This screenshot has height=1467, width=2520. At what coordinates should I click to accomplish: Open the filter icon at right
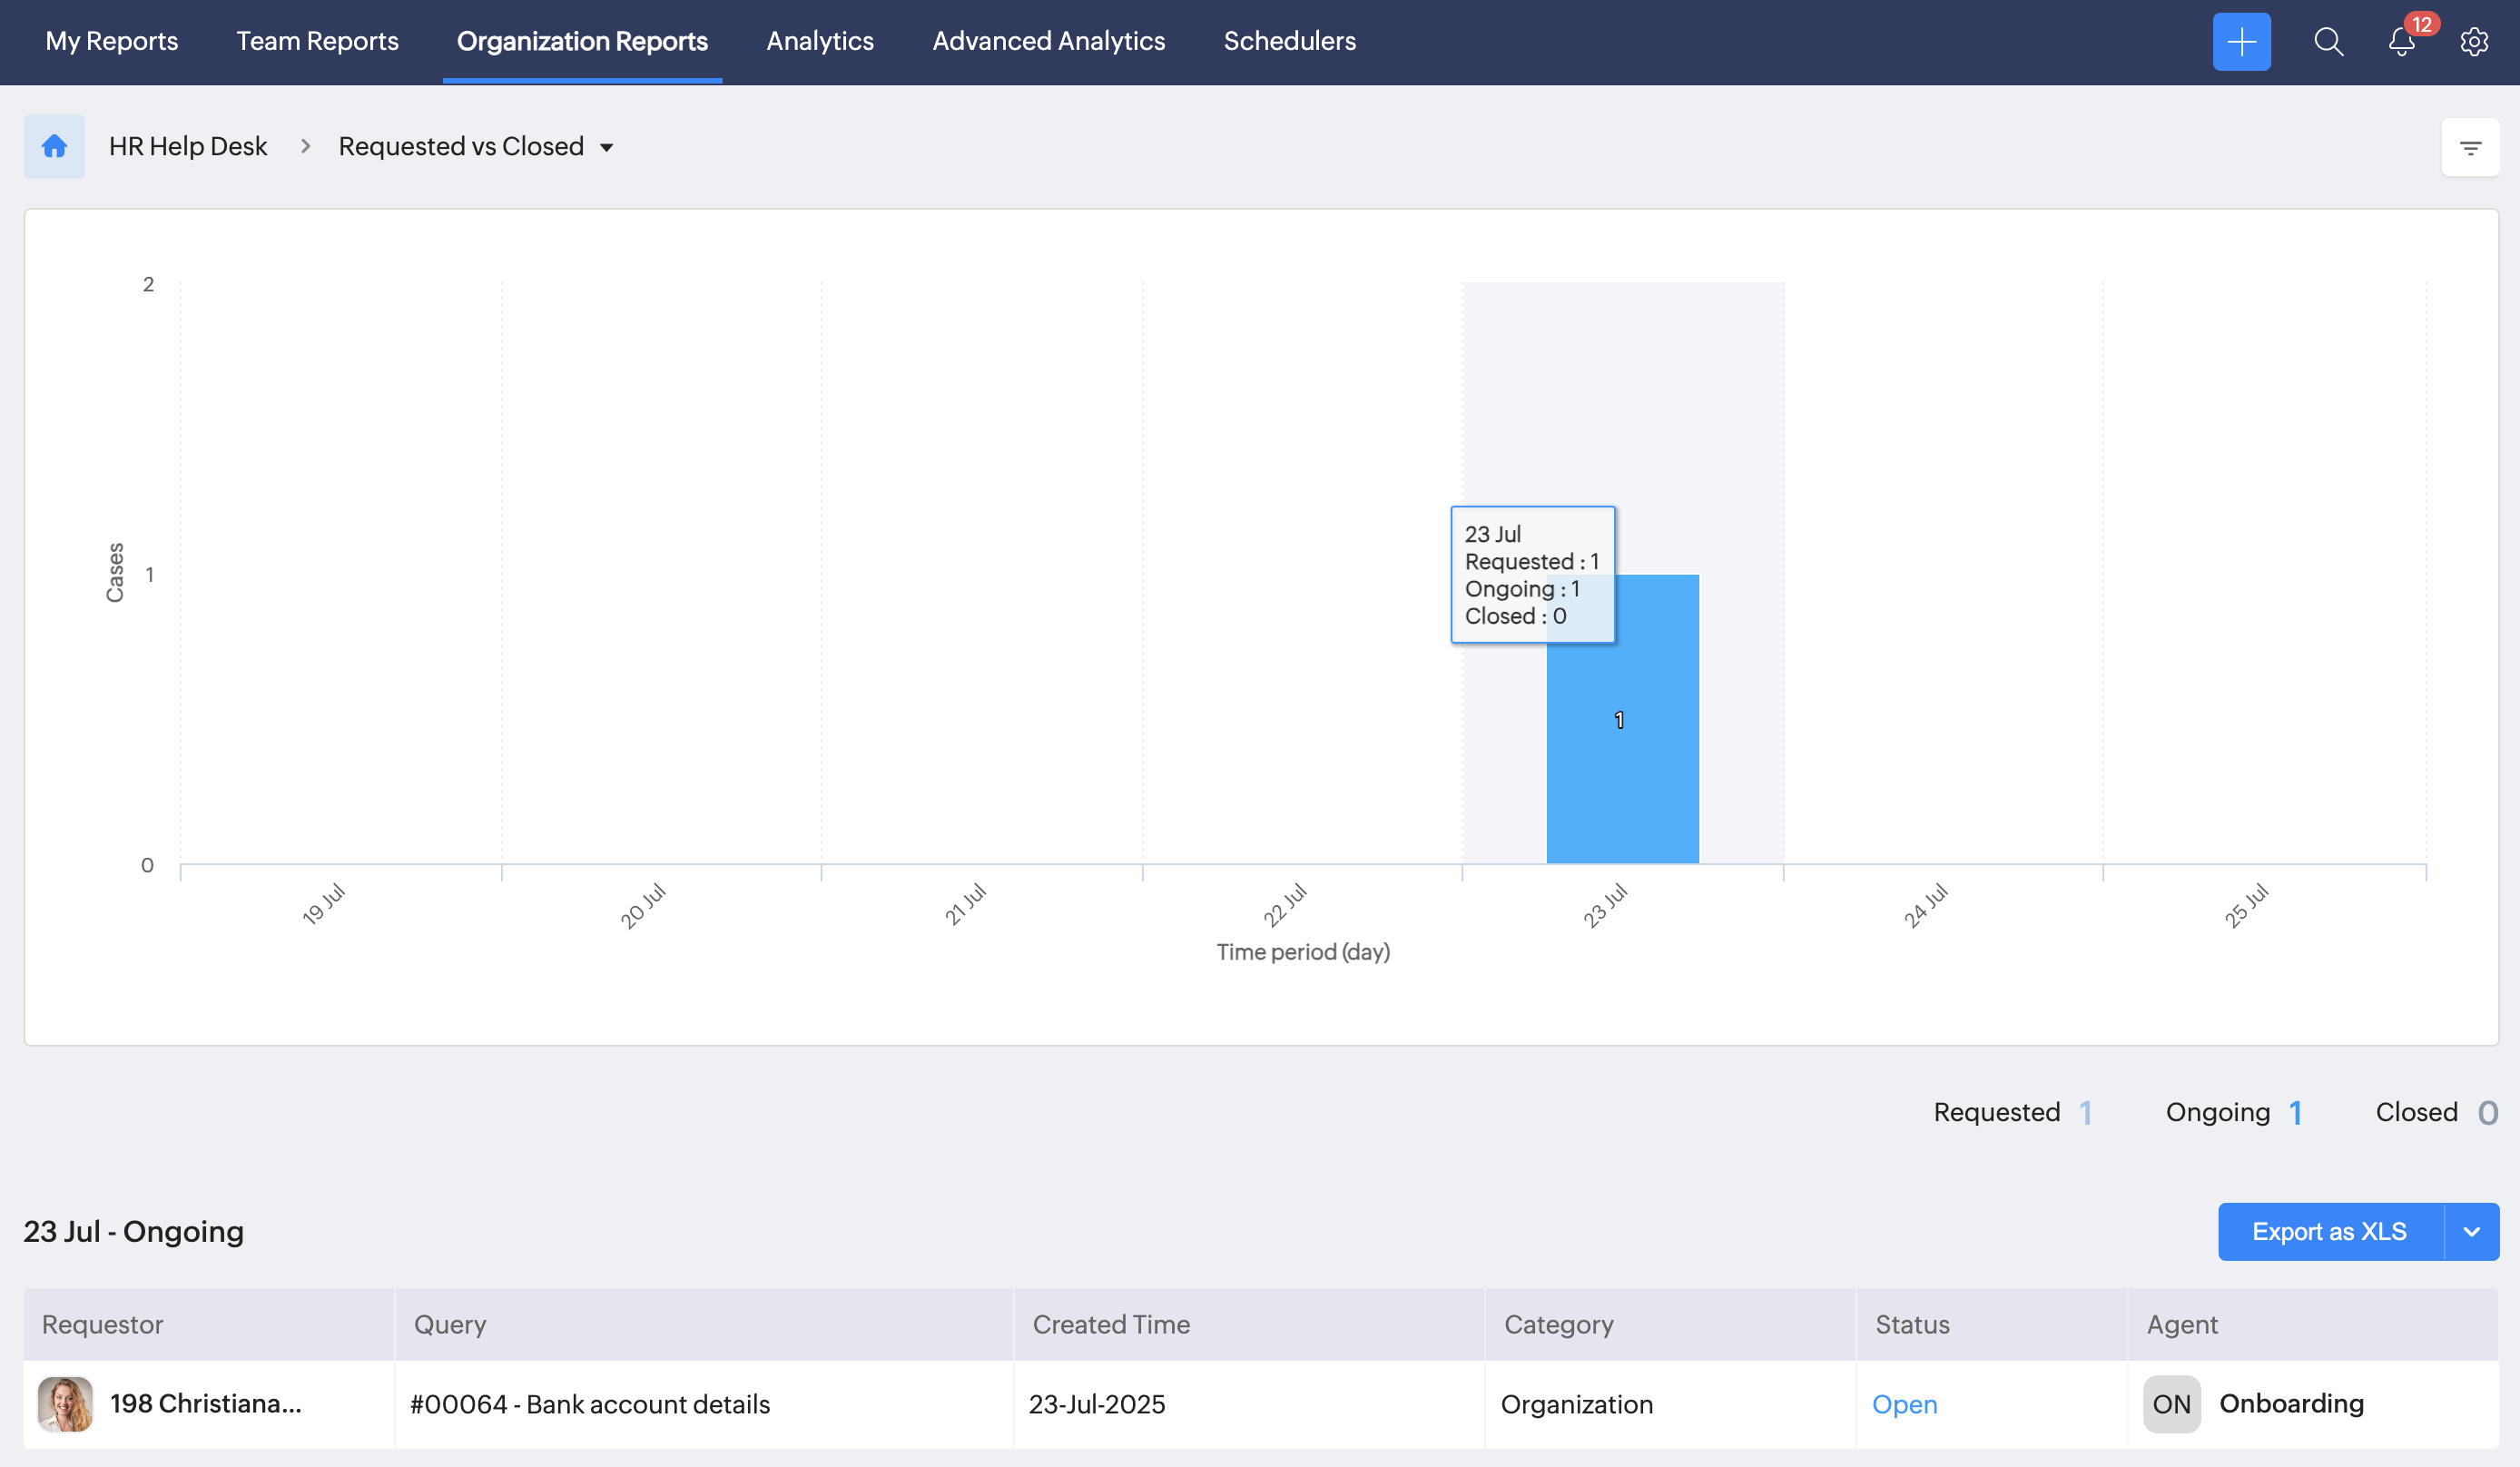click(x=2470, y=148)
